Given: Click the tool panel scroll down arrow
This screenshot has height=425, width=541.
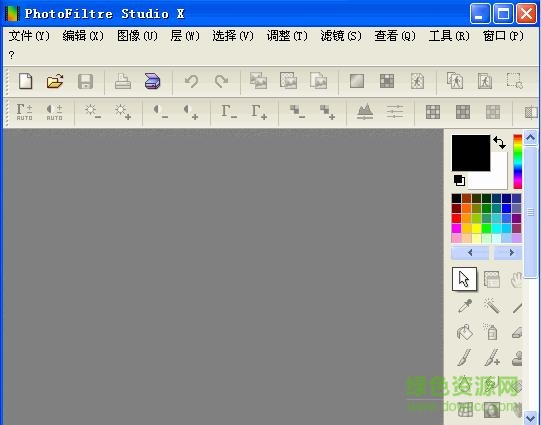Looking at the screenshot, I should [x=531, y=418].
